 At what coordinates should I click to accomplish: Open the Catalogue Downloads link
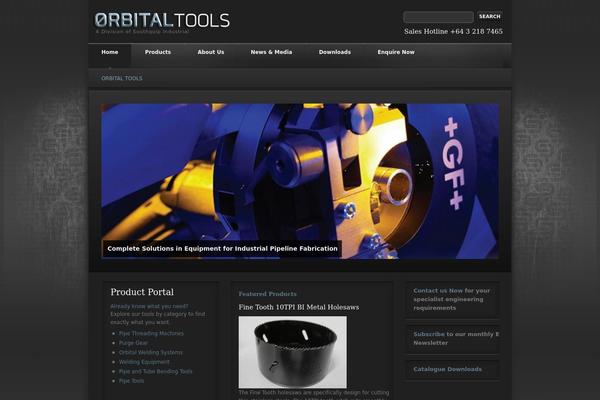coord(448,369)
